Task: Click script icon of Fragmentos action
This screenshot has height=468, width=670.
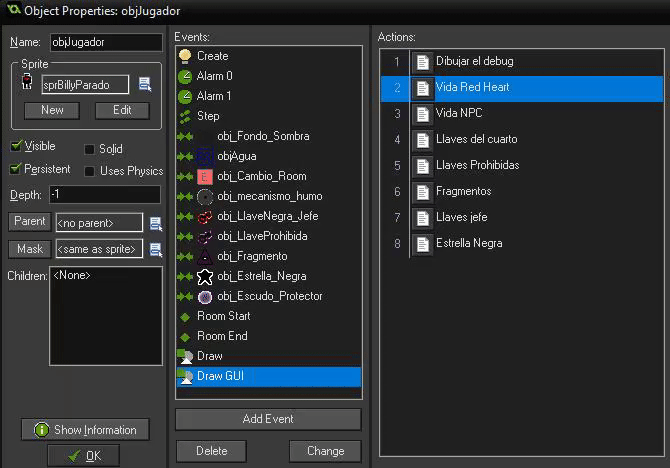Action: (x=422, y=193)
